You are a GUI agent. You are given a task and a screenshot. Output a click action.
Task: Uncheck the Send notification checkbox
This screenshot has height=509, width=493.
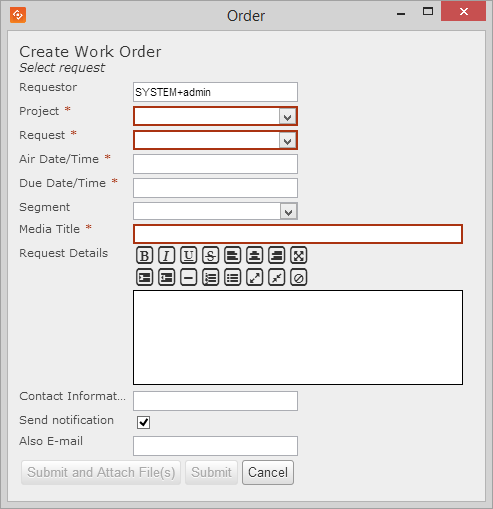click(143, 422)
